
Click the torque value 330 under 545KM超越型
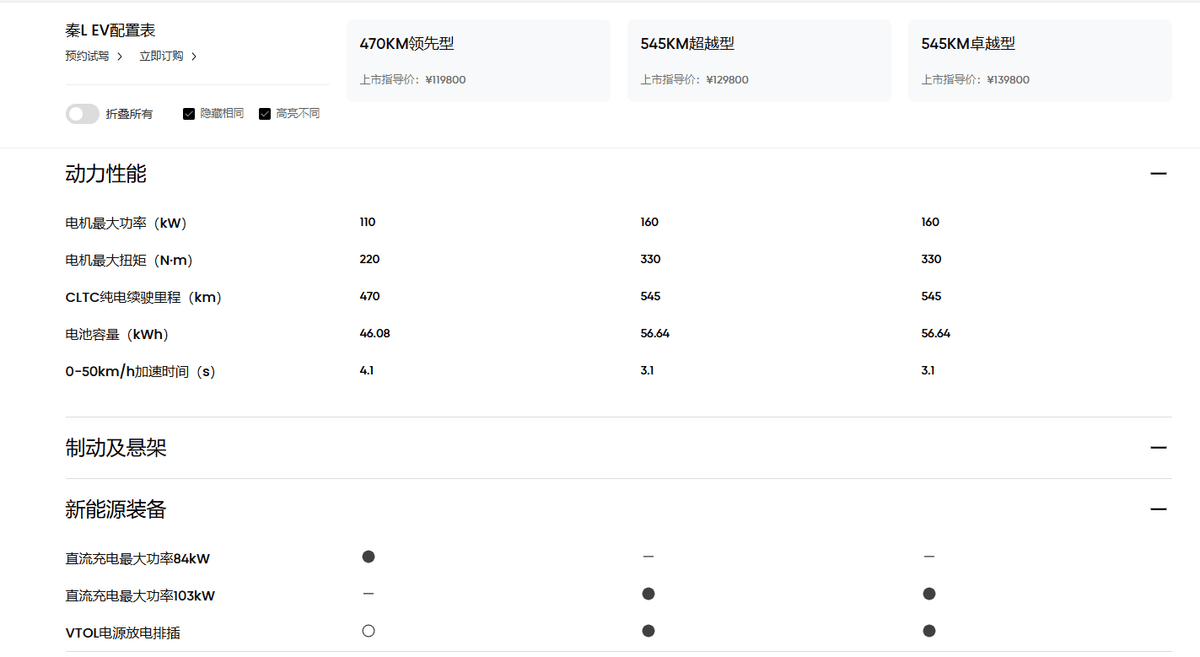coord(651,259)
